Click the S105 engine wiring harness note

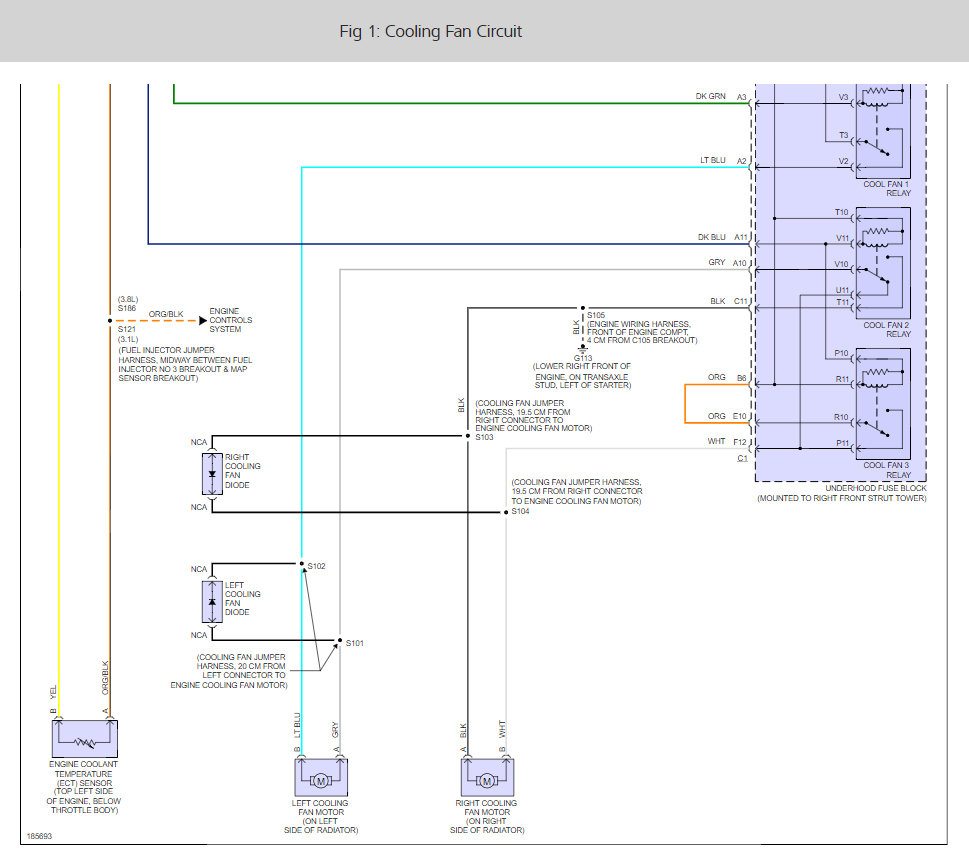pos(642,332)
